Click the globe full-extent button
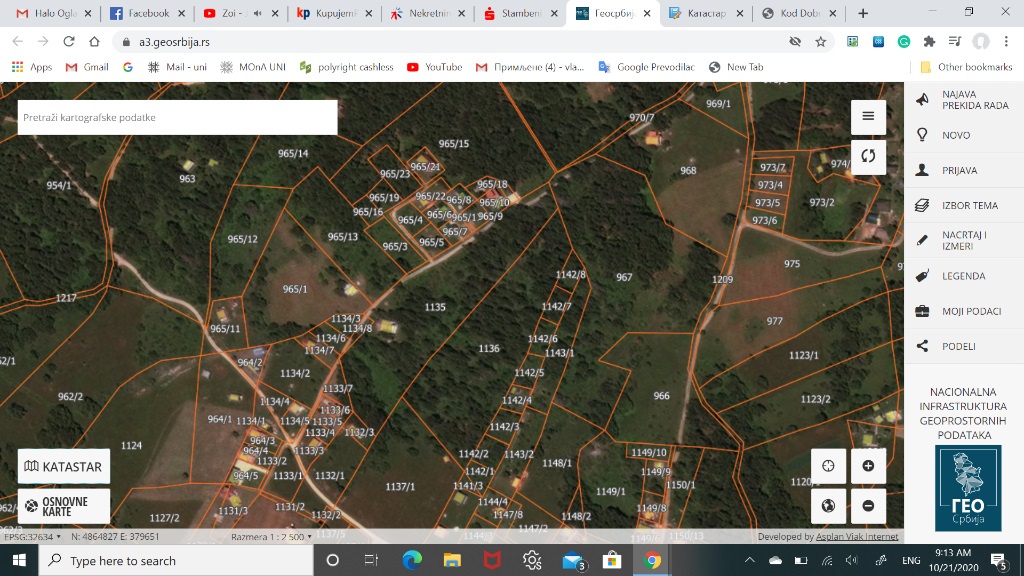The image size is (1024, 576). tap(828, 506)
